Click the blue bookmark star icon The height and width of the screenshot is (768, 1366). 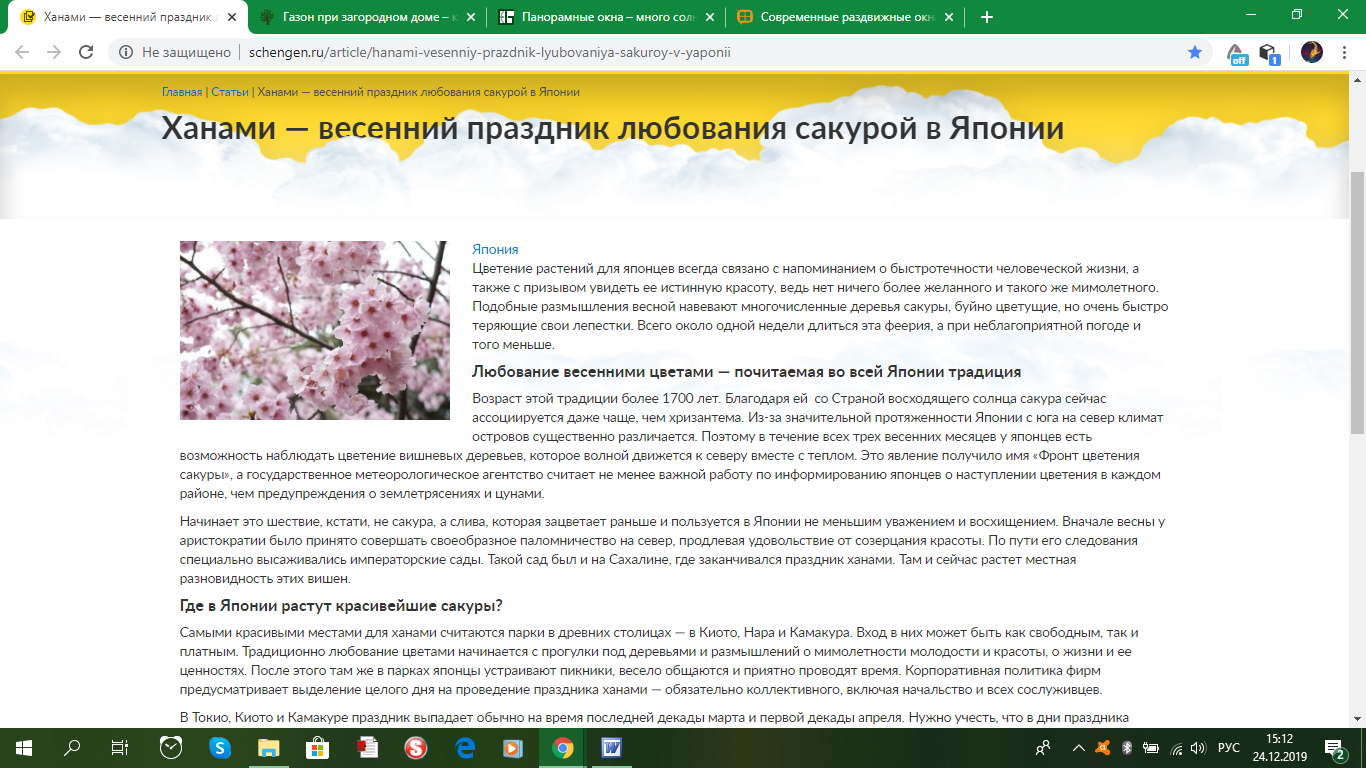click(x=1194, y=52)
